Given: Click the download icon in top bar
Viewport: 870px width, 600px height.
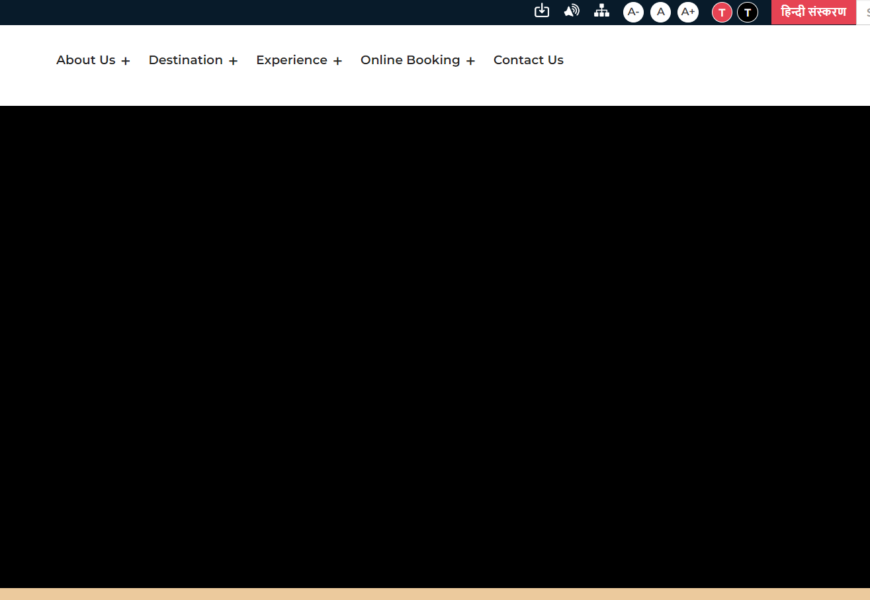Looking at the screenshot, I should [x=542, y=11].
